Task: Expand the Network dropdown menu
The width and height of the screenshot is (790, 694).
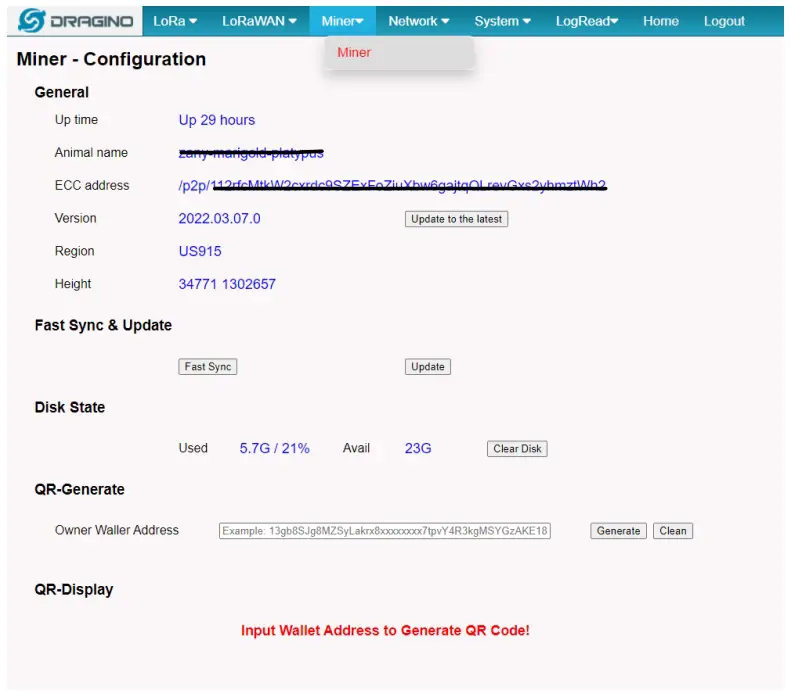Action: (x=418, y=21)
